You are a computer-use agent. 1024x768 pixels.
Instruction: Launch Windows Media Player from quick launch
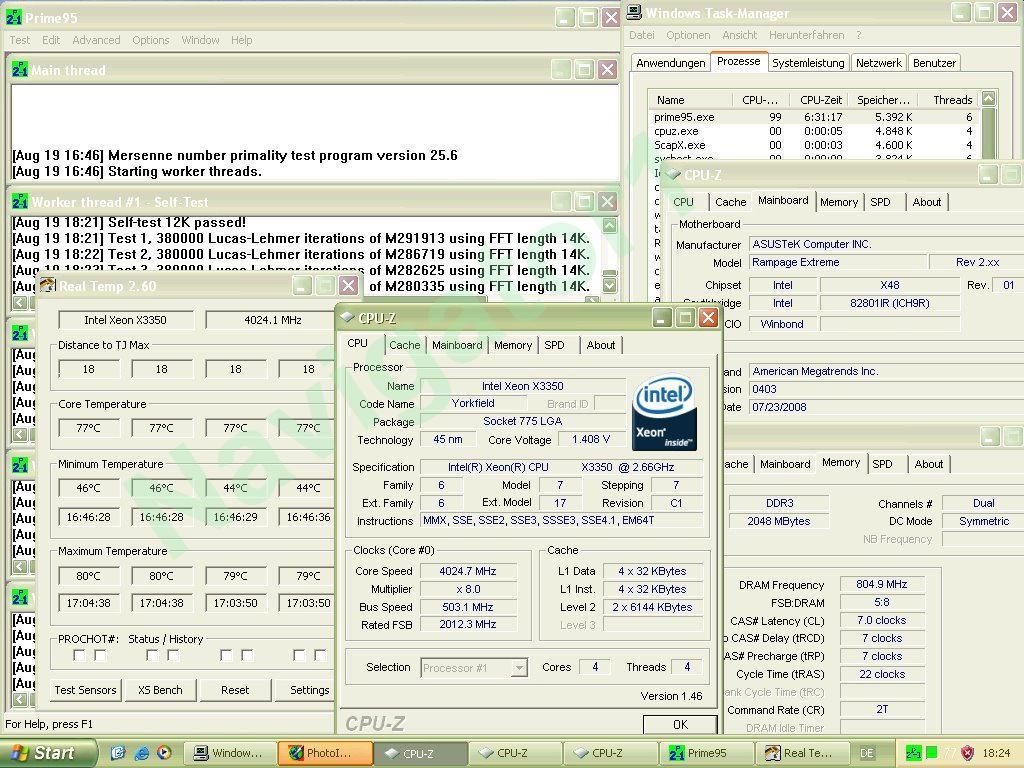click(165, 753)
